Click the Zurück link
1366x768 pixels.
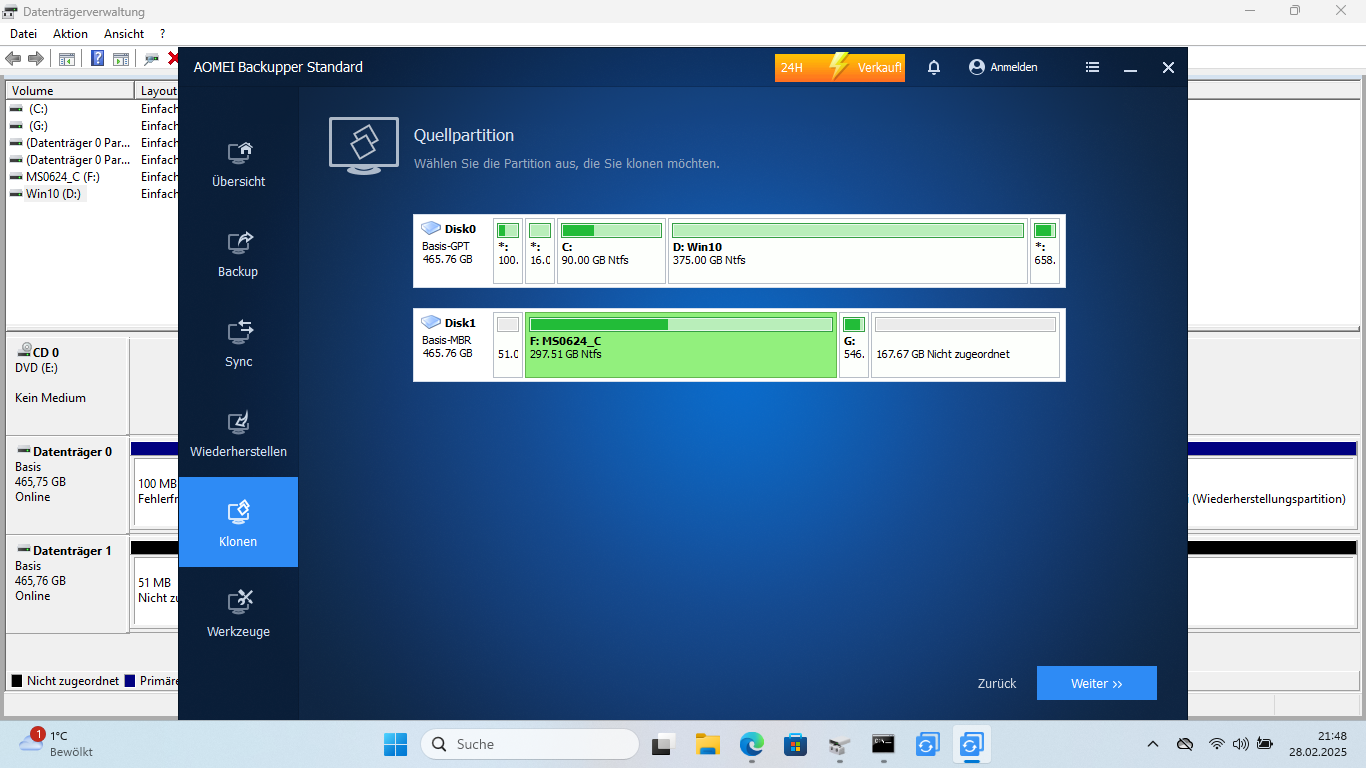[997, 684]
